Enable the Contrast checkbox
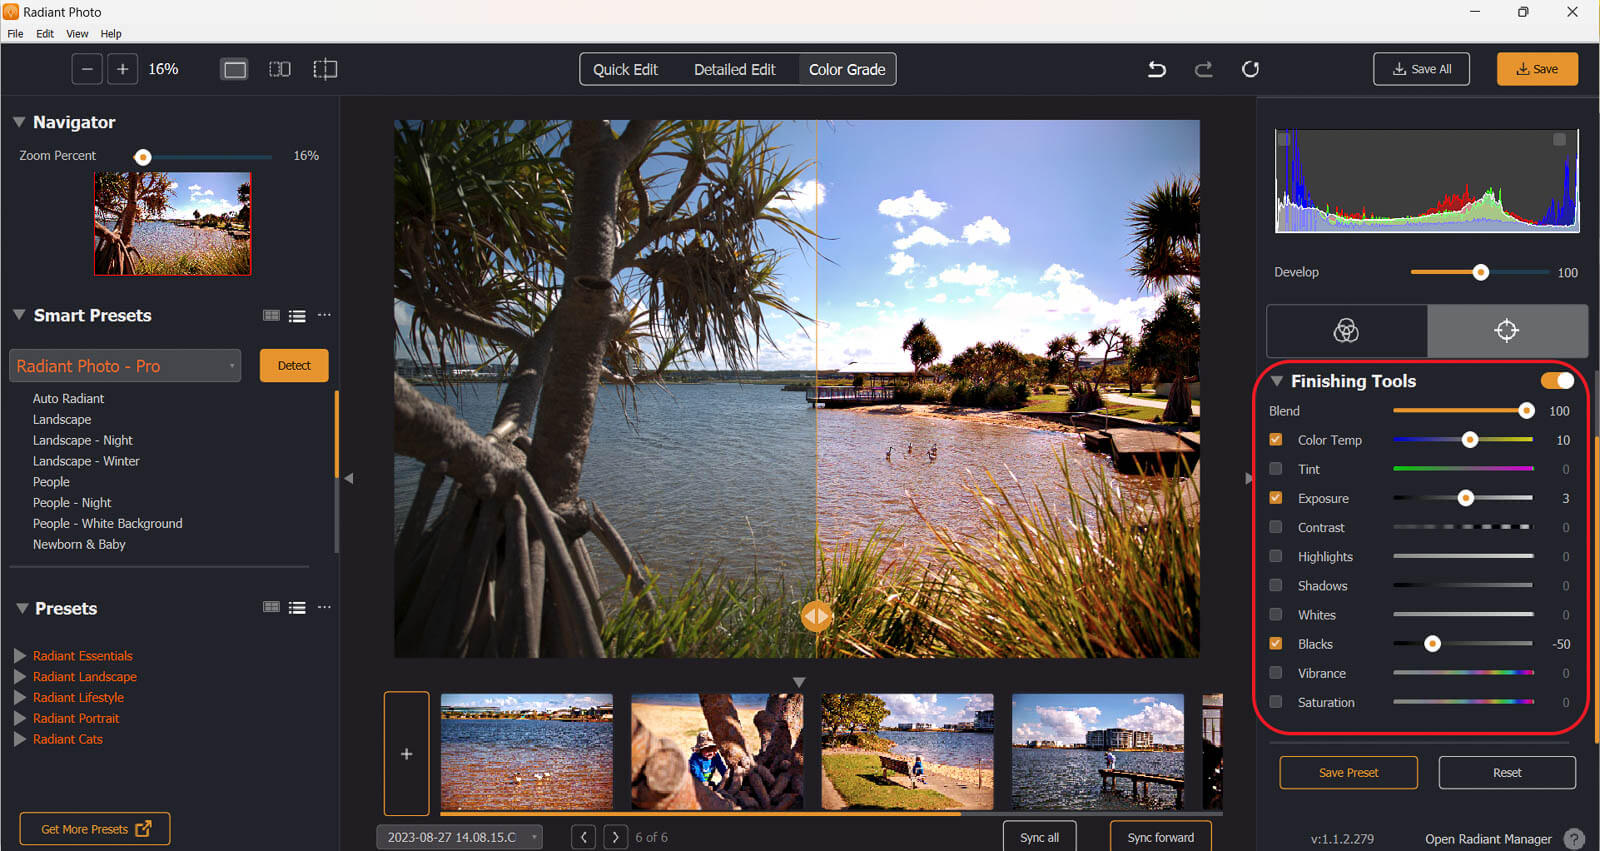Viewport: 1600px width, 851px height. coord(1276,527)
